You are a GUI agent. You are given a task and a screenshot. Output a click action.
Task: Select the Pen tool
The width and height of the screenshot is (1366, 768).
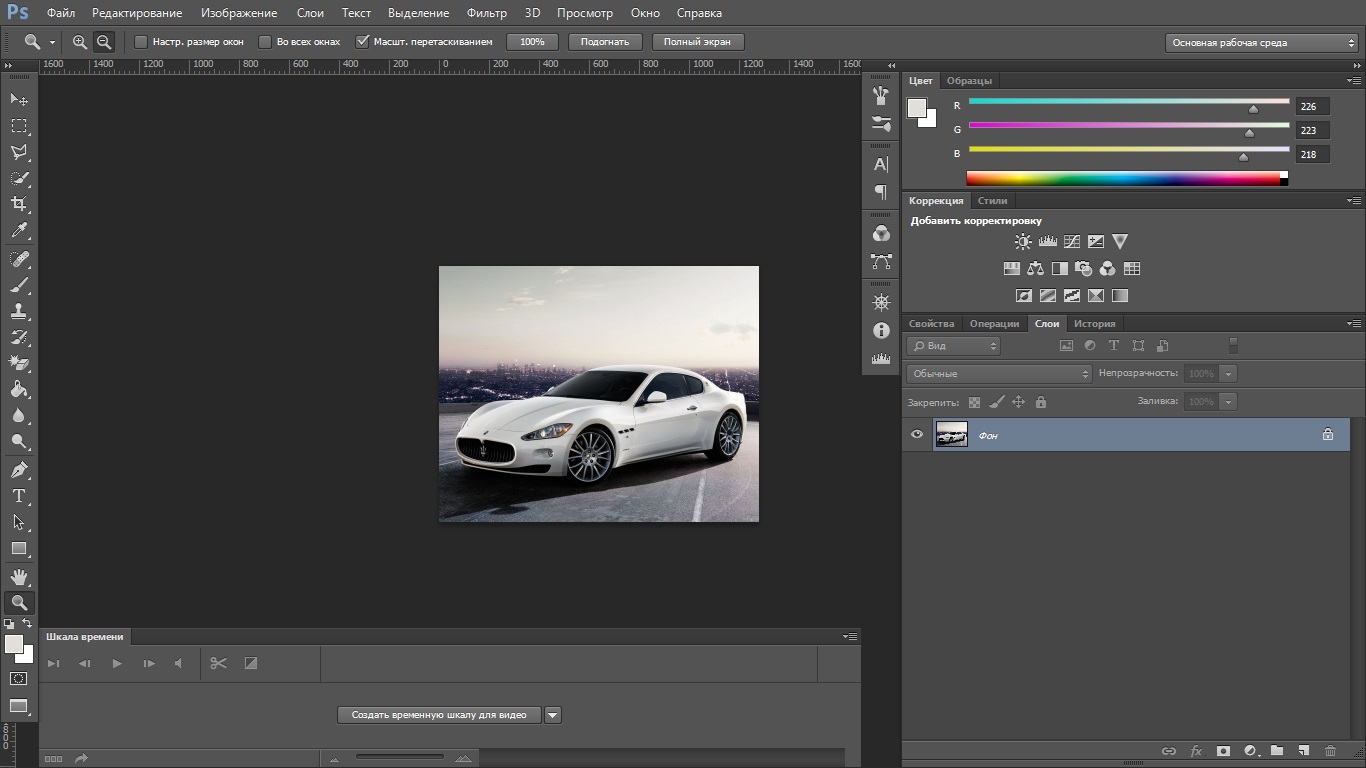click(x=19, y=470)
